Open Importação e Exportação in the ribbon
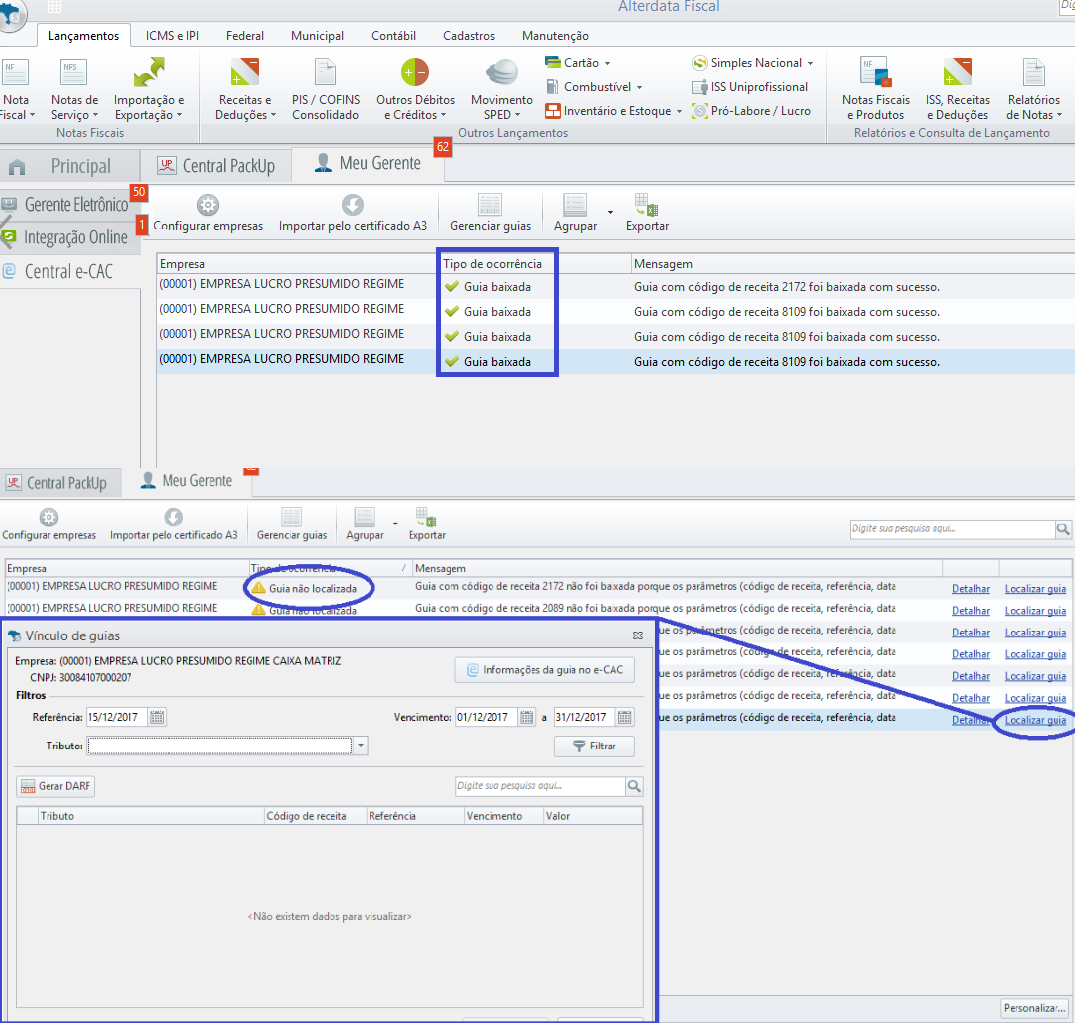 [x=149, y=89]
